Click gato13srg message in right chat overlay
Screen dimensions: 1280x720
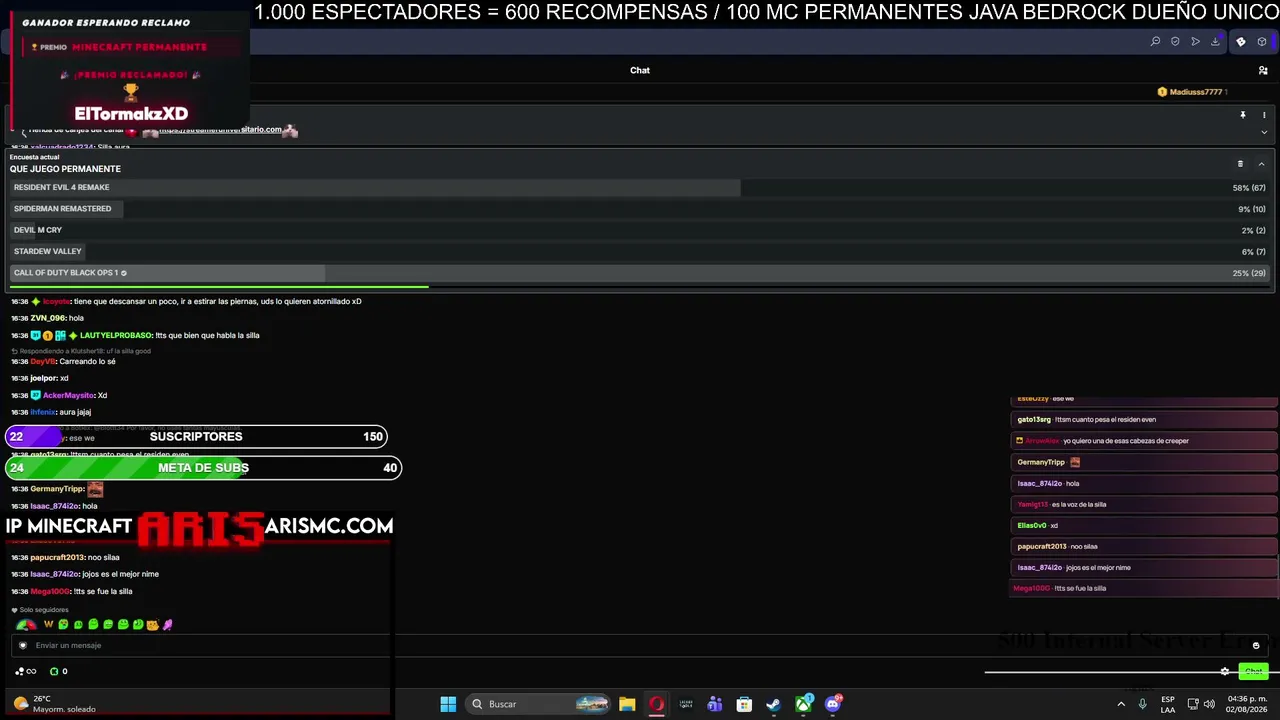click(1144, 420)
